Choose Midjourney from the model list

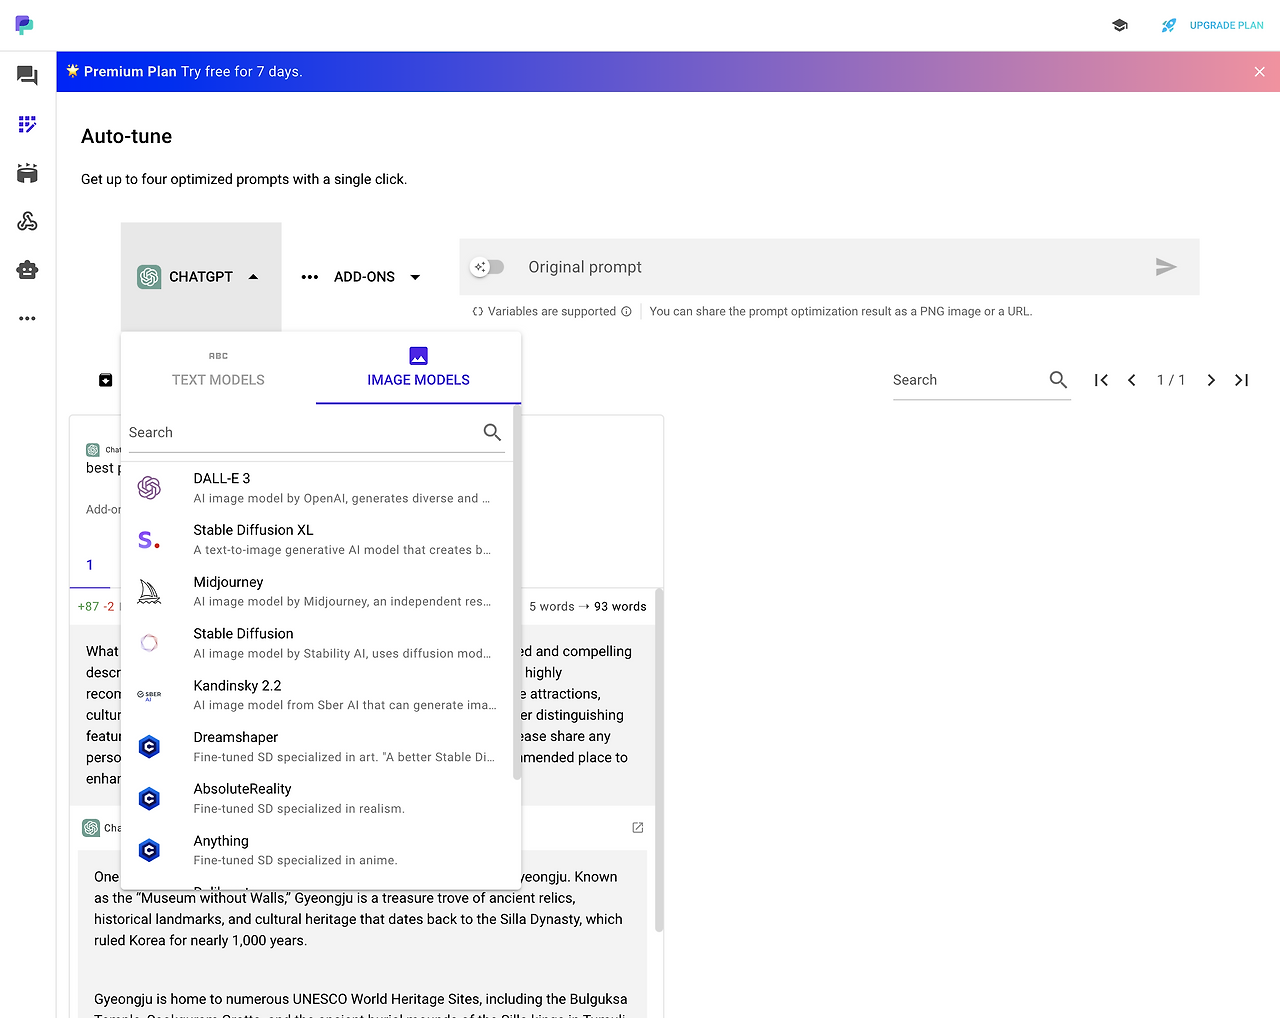(x=317, y=592)
